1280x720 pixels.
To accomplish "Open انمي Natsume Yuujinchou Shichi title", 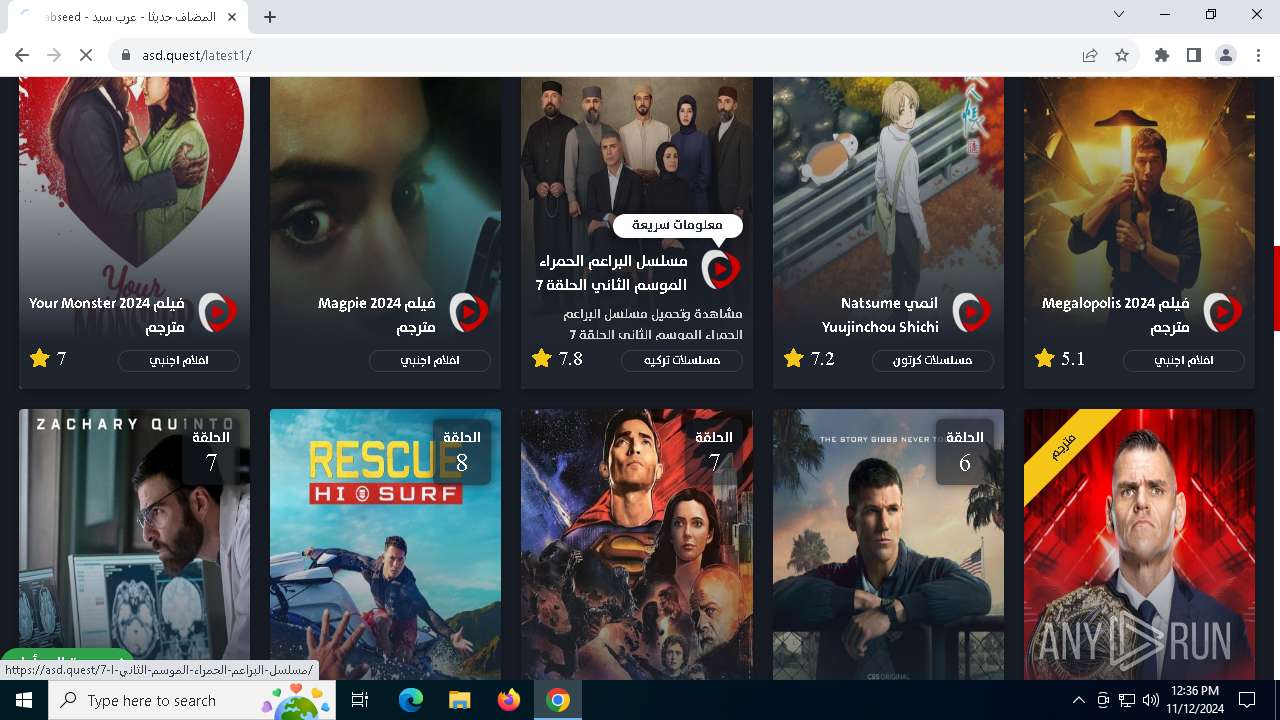I will 880,315.
